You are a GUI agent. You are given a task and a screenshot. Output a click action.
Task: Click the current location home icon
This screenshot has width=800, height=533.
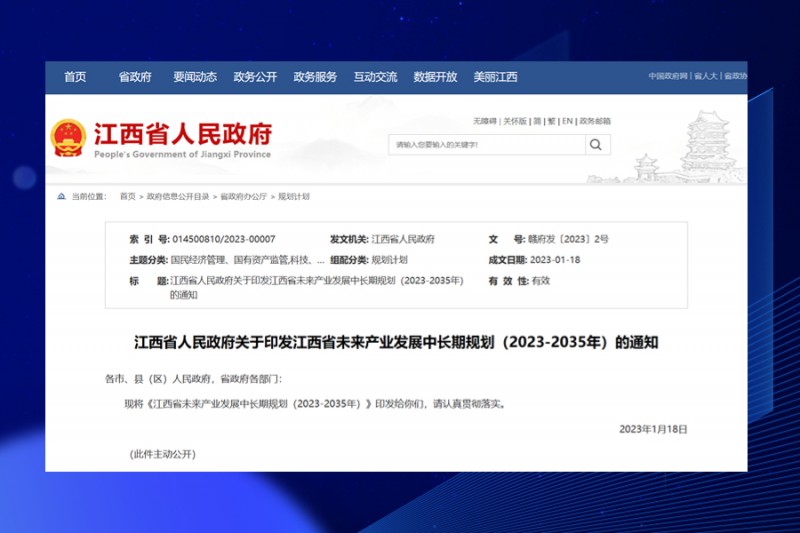click(x=62, y=197)
